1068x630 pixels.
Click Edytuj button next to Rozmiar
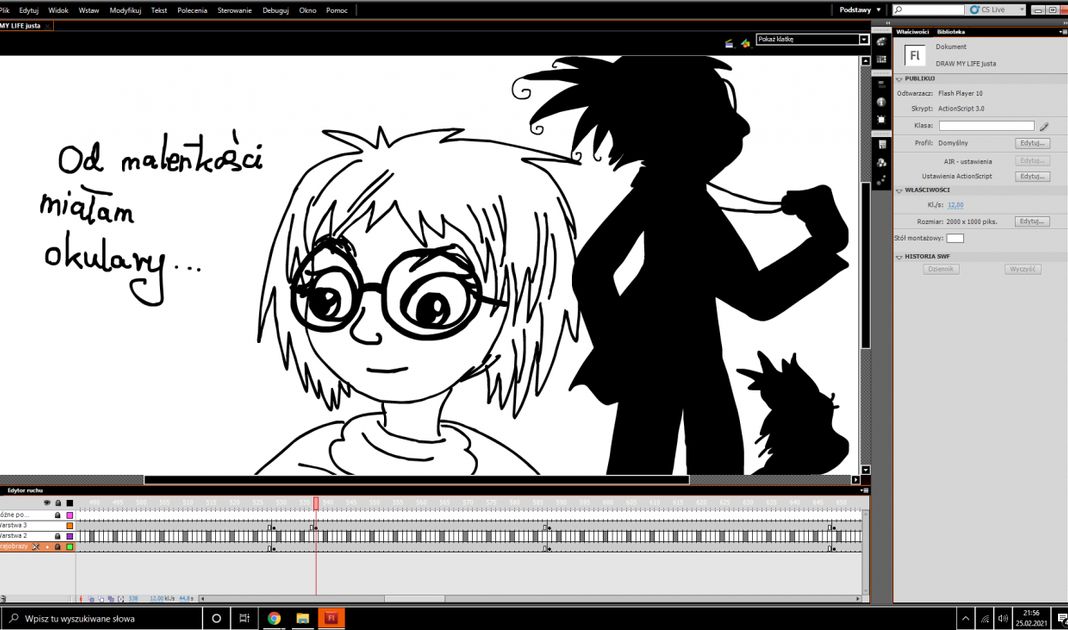1032,221
